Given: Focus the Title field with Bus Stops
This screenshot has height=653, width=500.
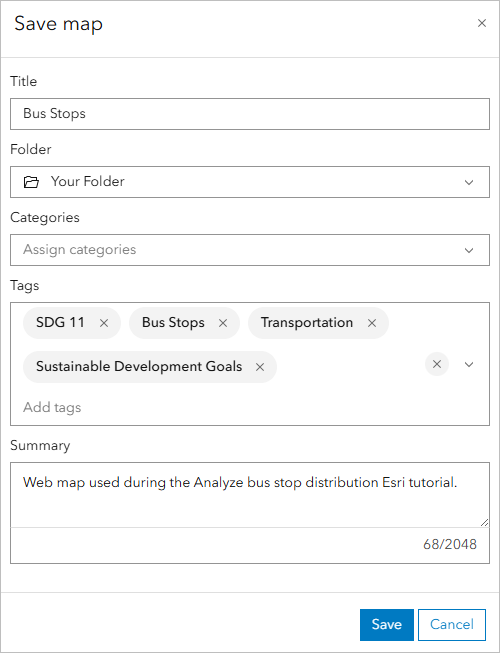Looking at the screenshot, I should point(250,114).
